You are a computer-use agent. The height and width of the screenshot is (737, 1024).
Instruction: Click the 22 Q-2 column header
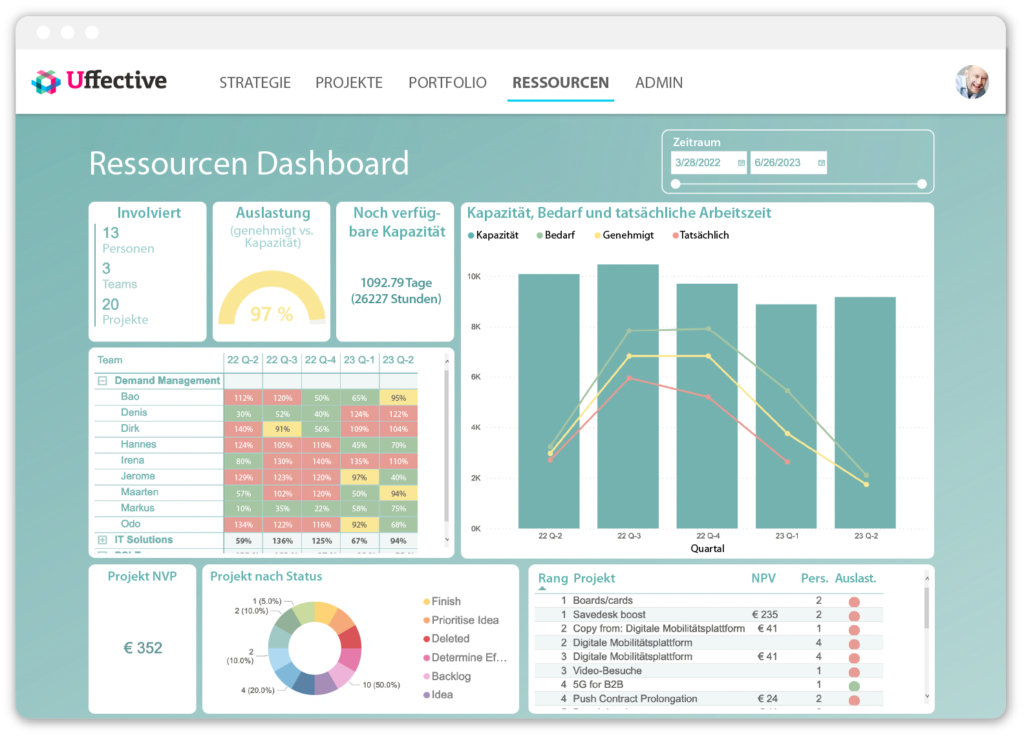pyautogui.click(x=243, y=360)
